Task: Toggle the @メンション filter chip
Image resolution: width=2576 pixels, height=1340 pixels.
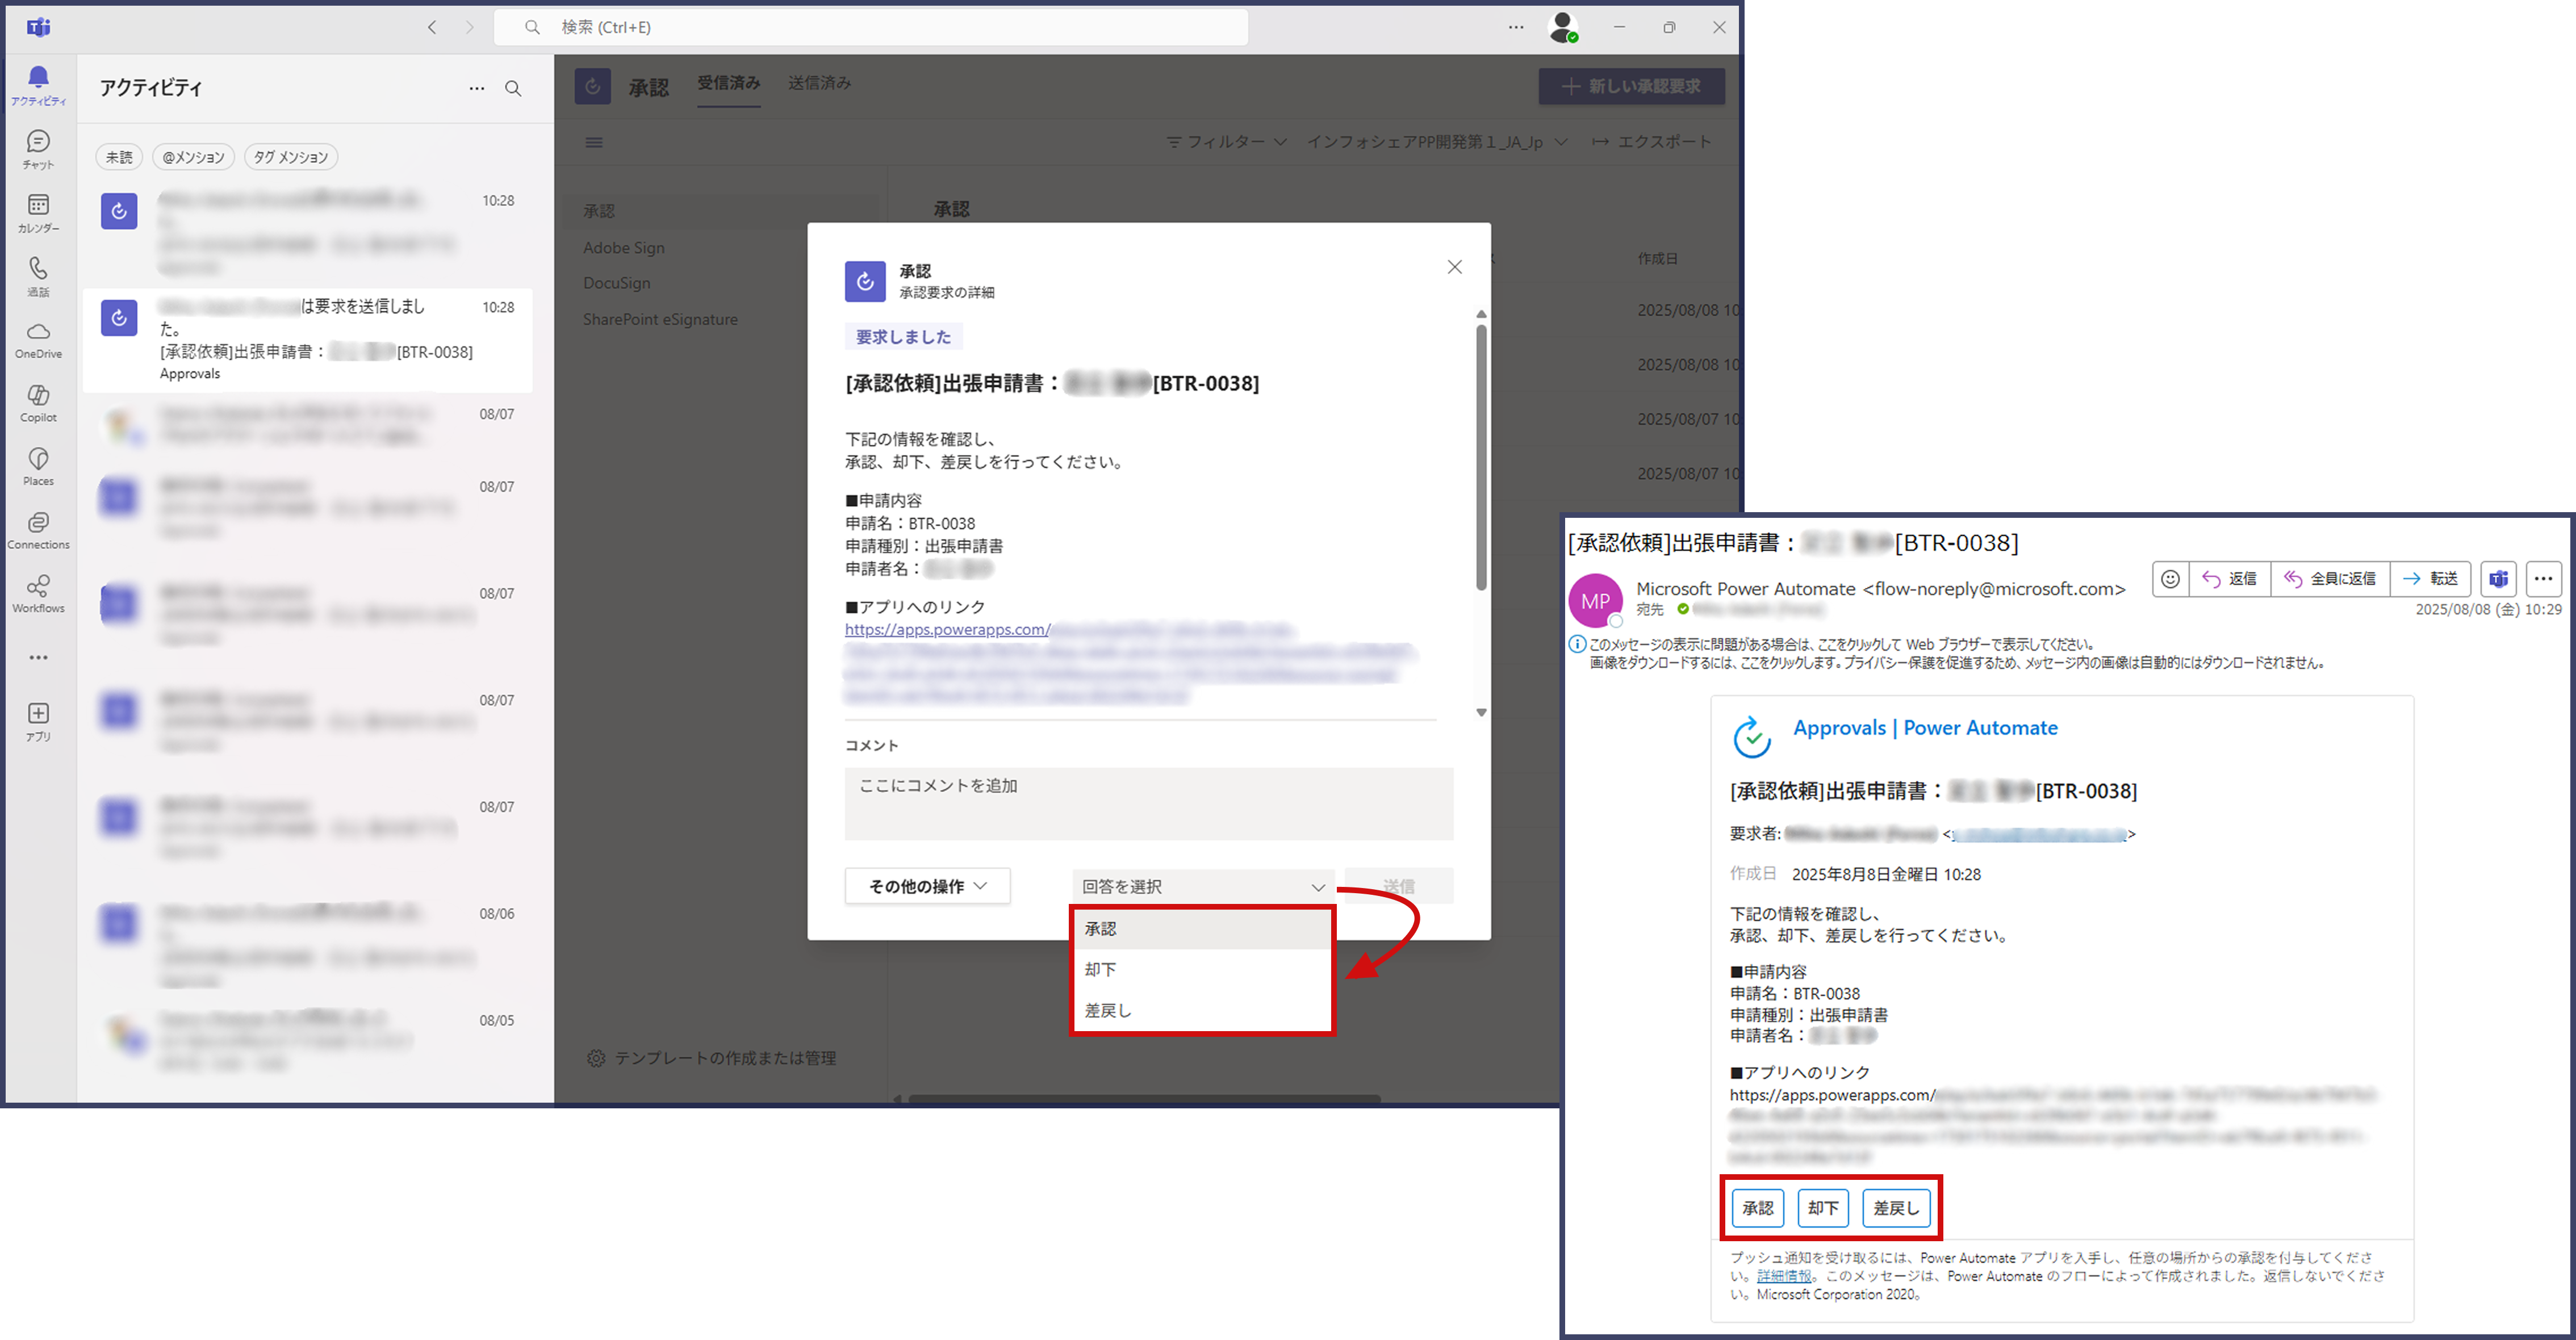Action: (193, 157)
